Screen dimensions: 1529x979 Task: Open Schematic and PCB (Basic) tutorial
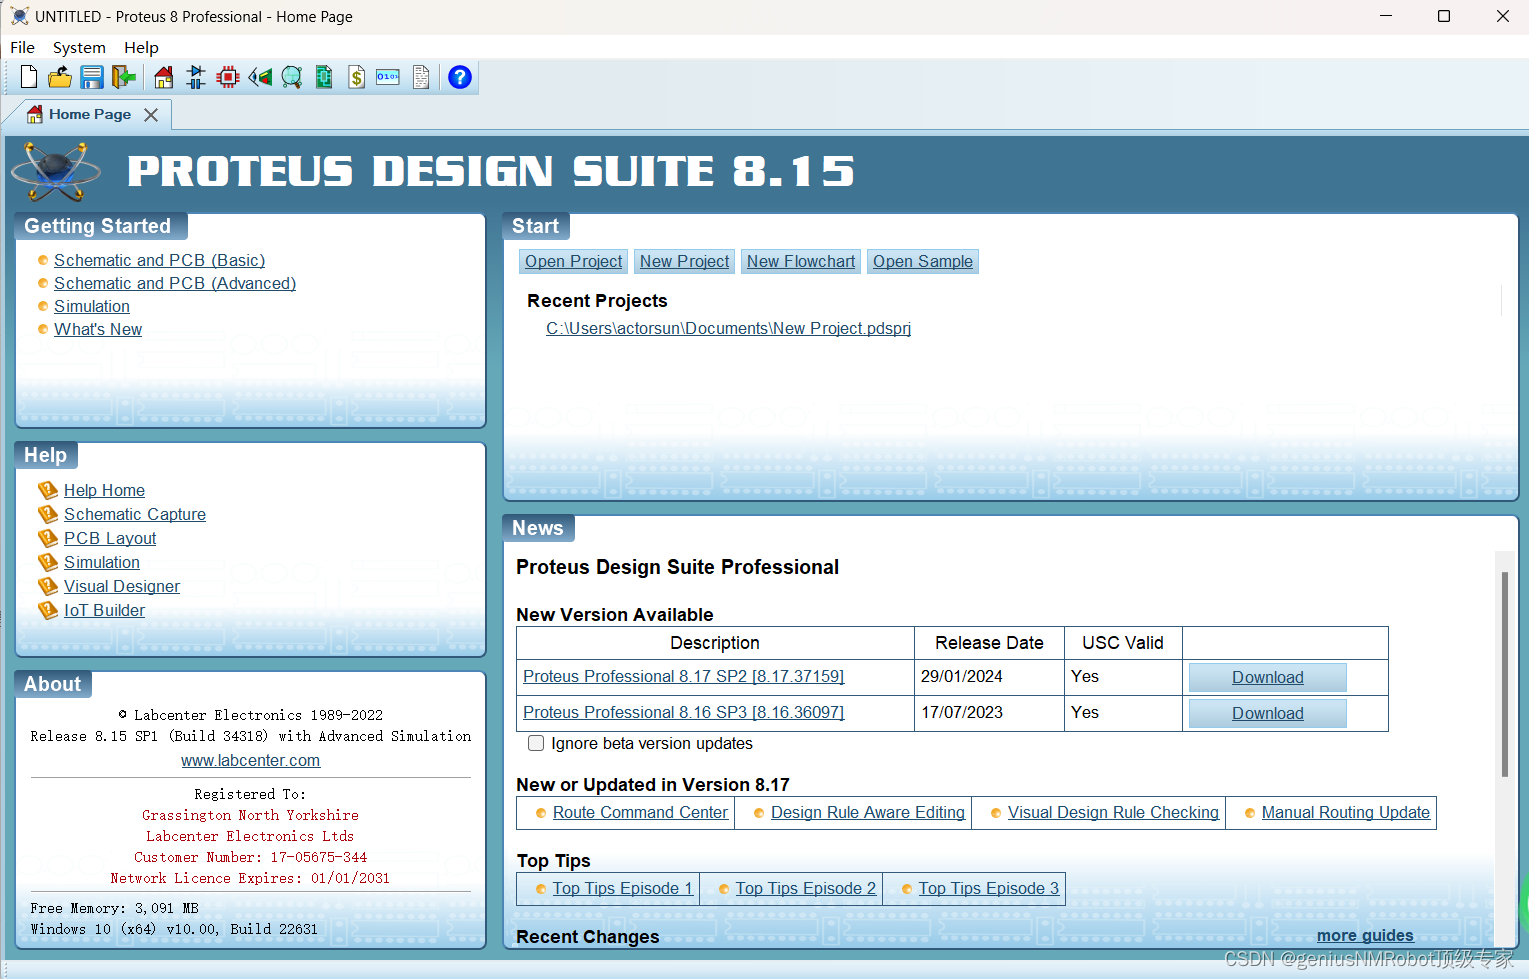click(159, 260)
